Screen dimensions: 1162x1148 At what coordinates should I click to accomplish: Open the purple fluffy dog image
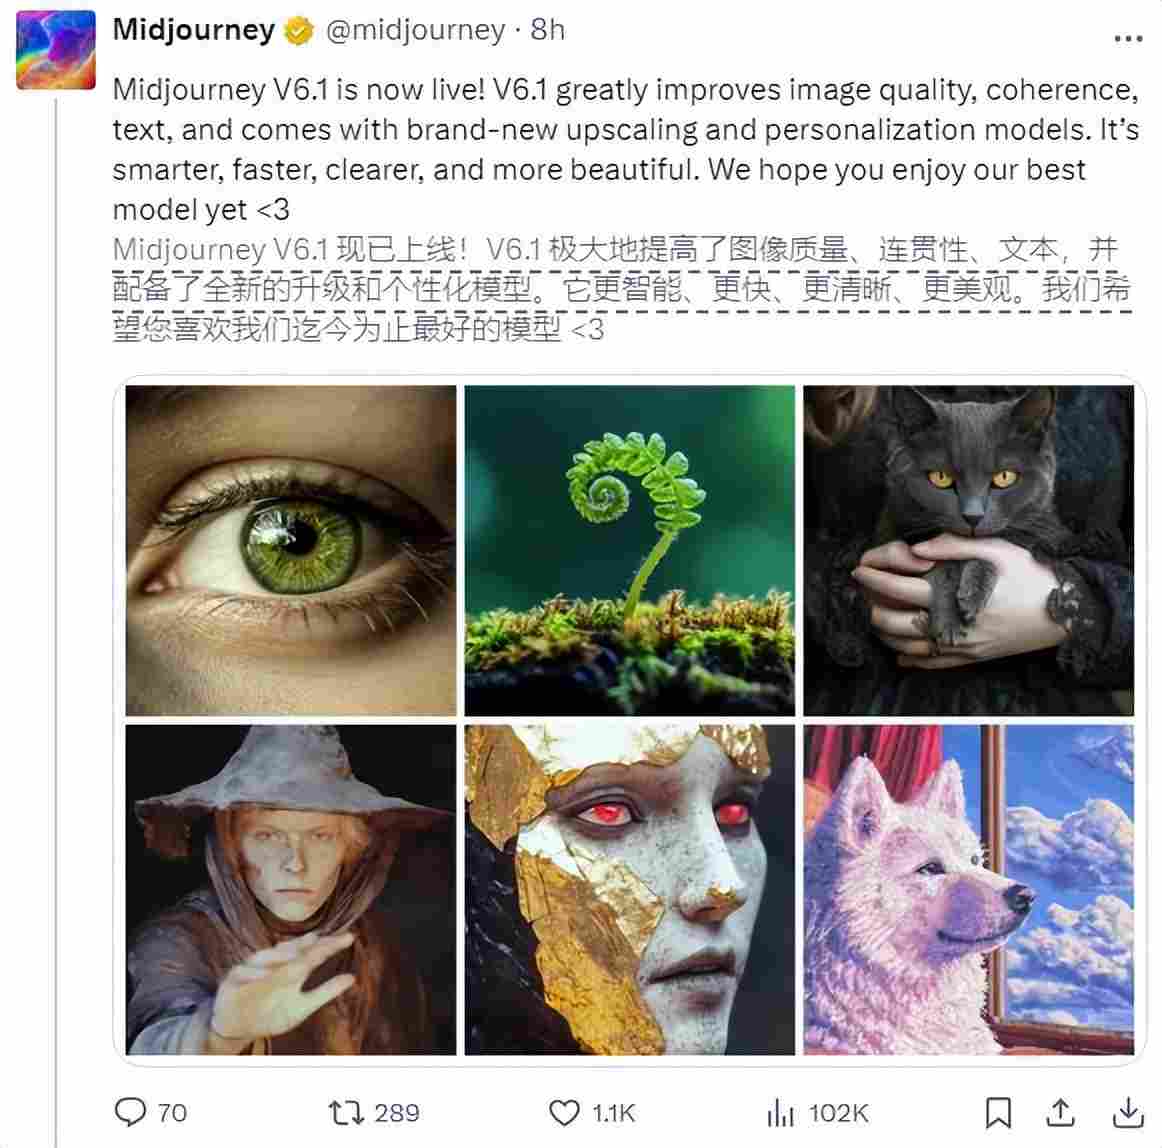[x=967, y=886]
